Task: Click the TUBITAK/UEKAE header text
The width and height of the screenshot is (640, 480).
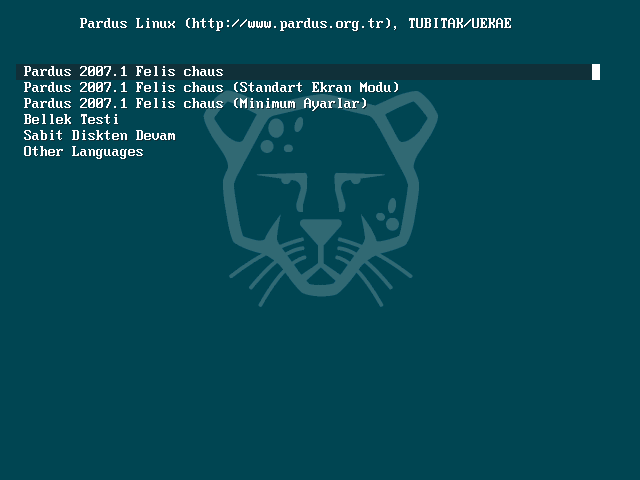Action: (460, 23)
